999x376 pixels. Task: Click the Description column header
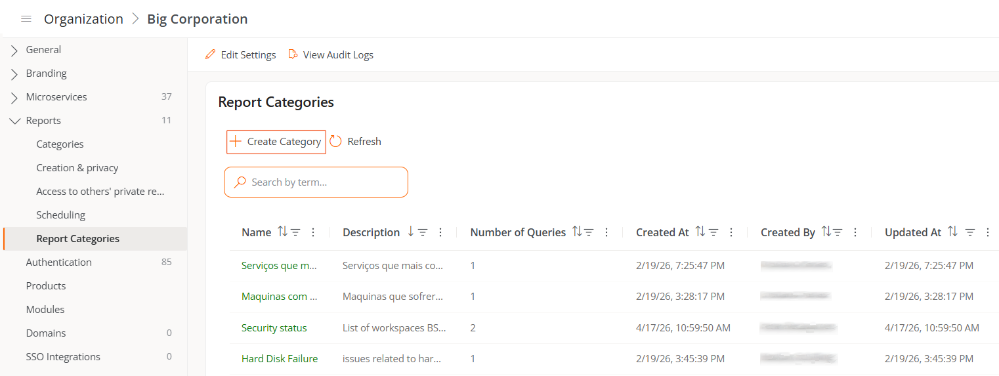click(x=371, y=233)
